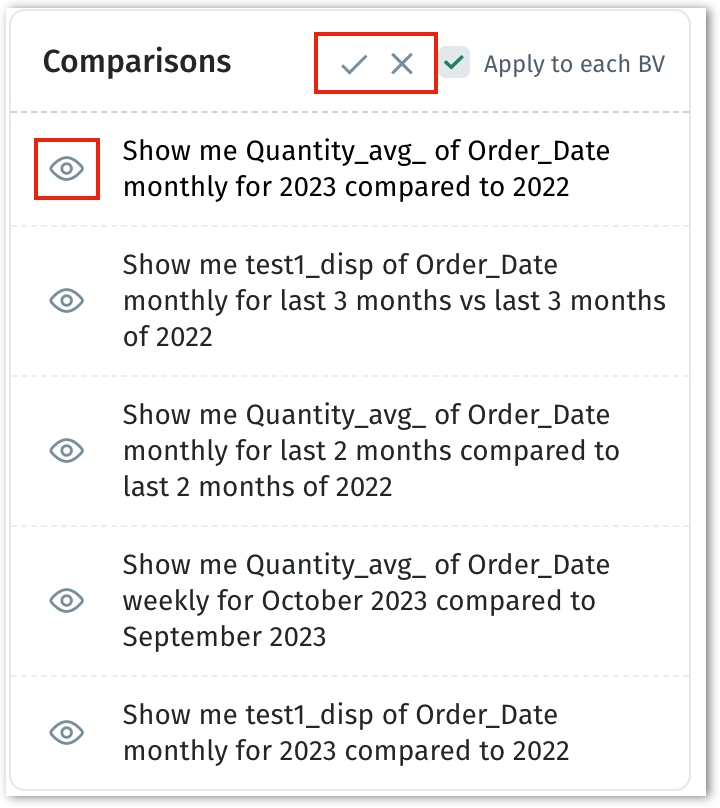This screenshot has height=808, width=720.
Task: Uncheck the green checkbox near Apply to each BV
Action: [455, 64]
